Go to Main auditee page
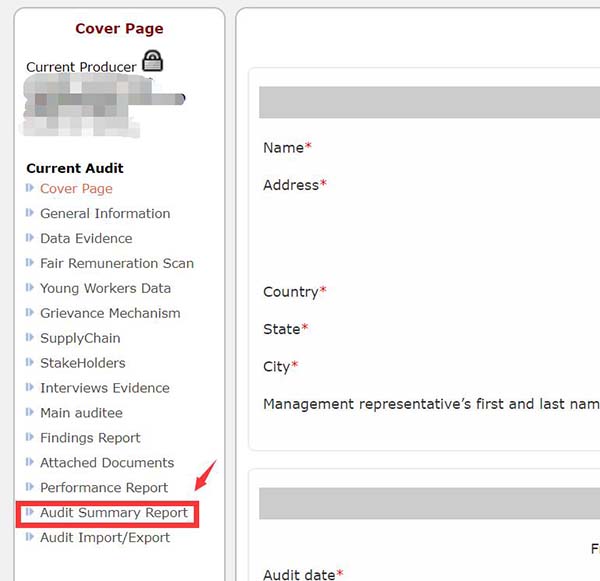Viewport: 600px width, 581px height. click(81, 413)
